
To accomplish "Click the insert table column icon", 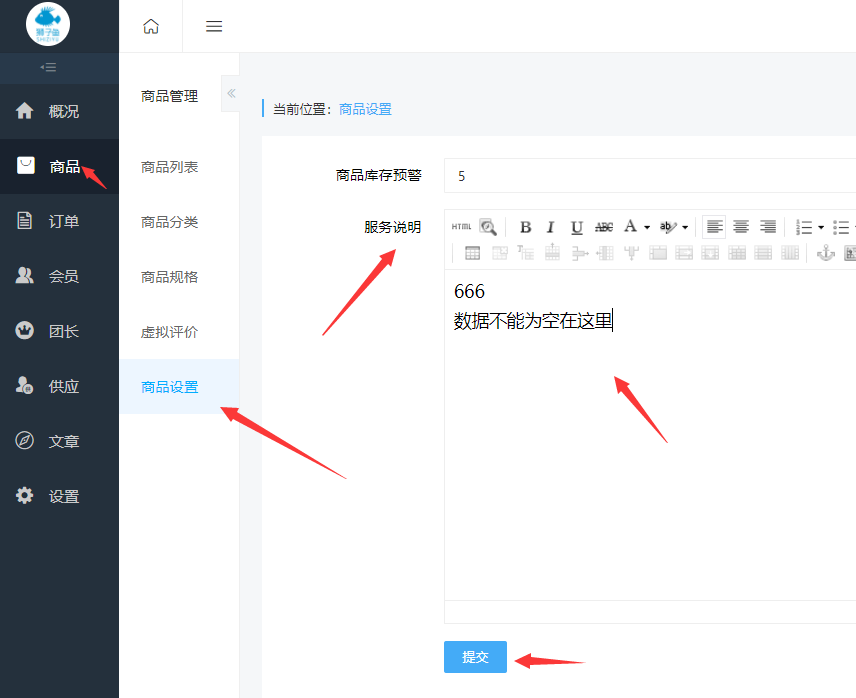I will (x=605, y=253).
